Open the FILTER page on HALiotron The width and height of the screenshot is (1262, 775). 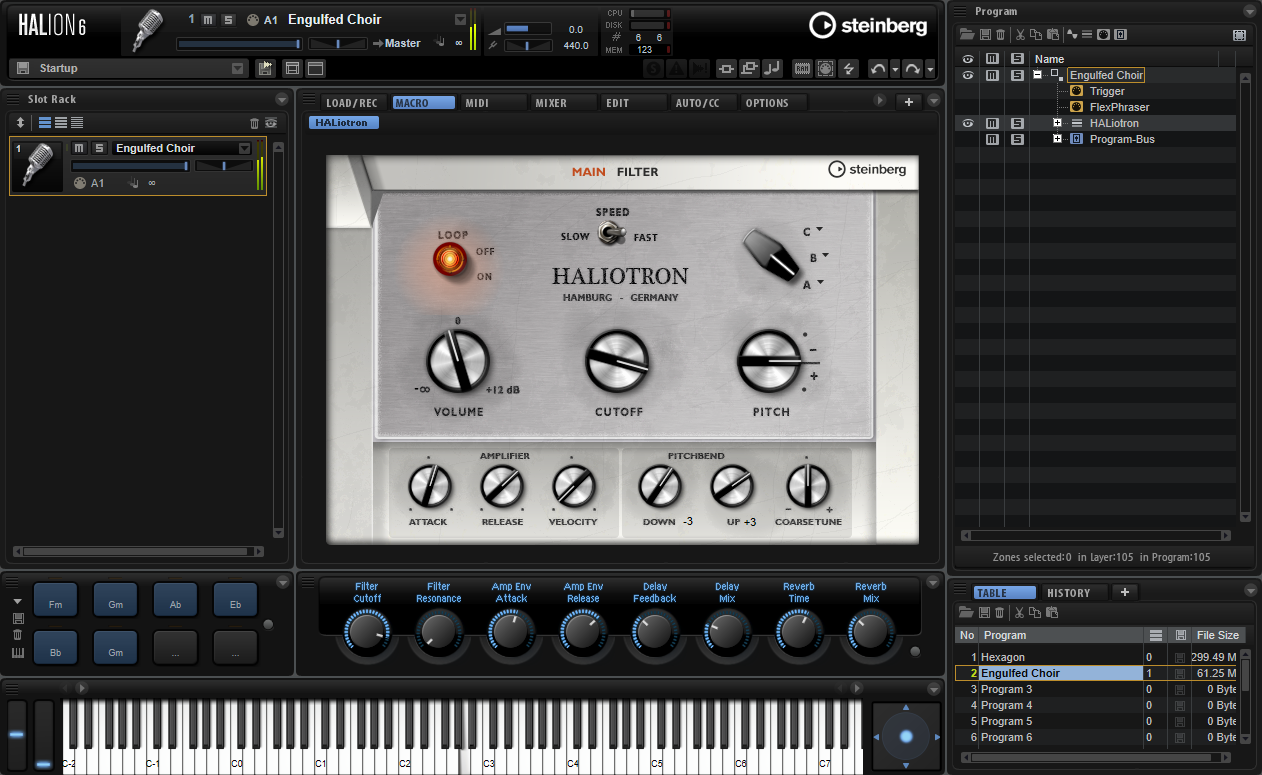pyautogui.click(x=638, y=172)
